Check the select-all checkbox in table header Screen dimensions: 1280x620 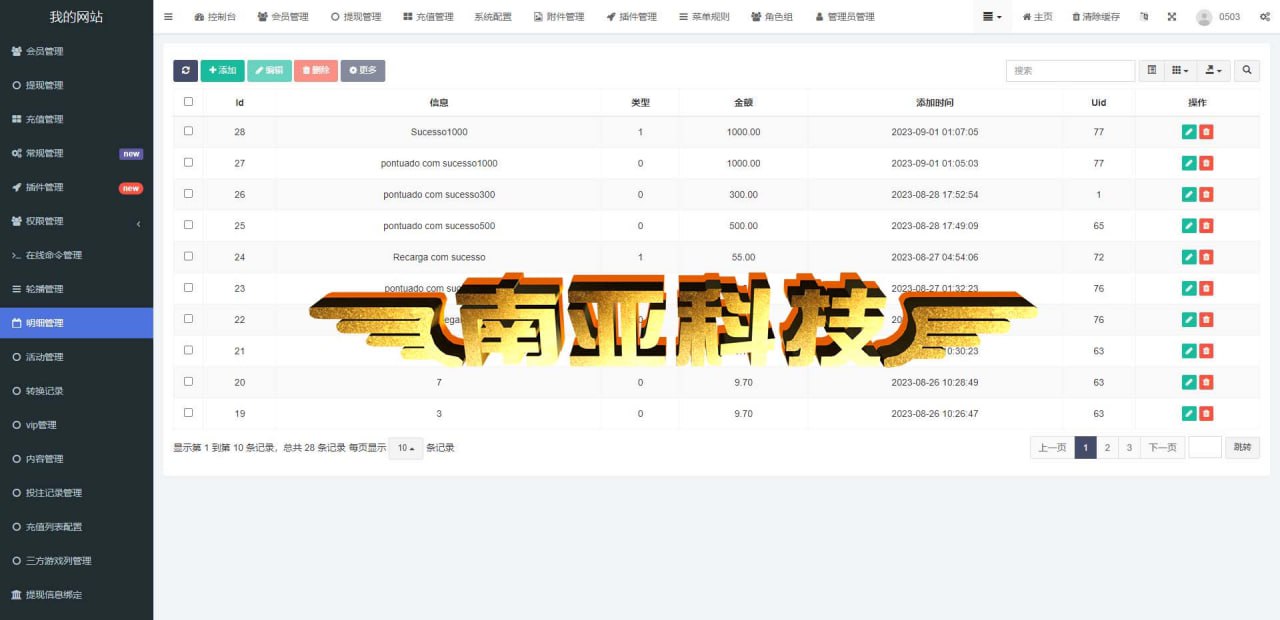(188, 102)
